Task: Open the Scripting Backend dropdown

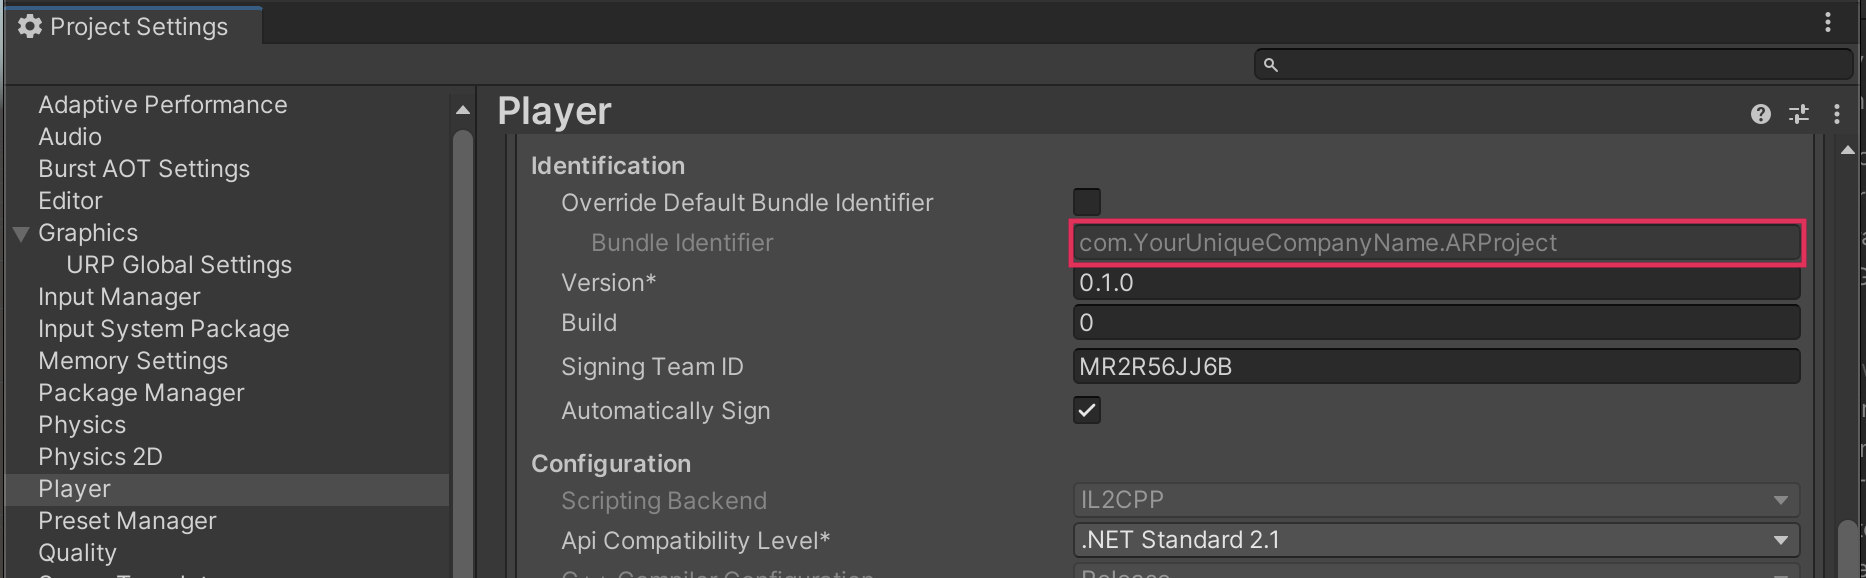Action: point(1435,500)
